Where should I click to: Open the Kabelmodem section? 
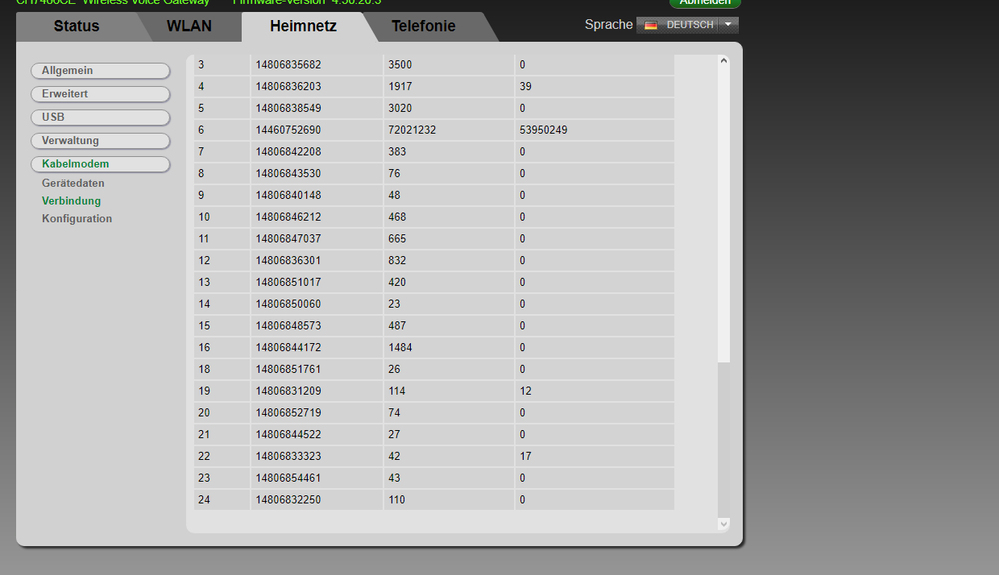coord(101,164)
